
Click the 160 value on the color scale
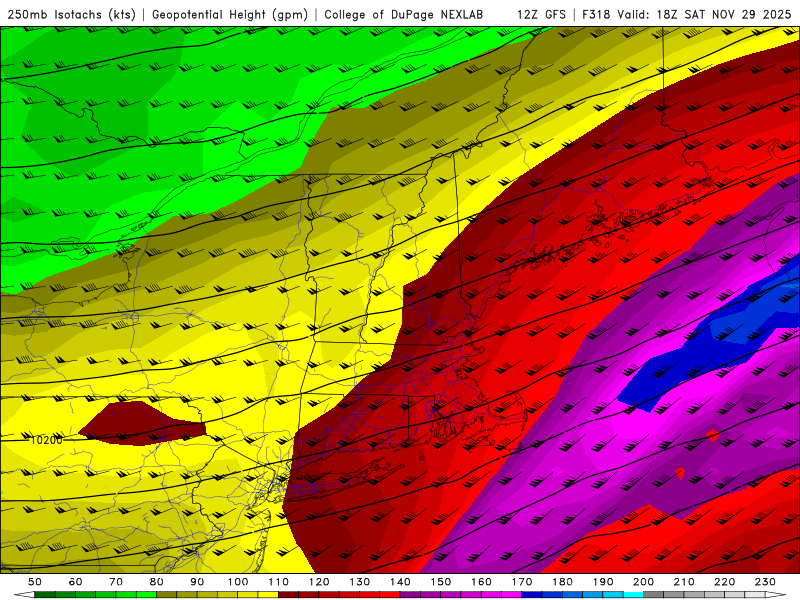tap(481, 582)
